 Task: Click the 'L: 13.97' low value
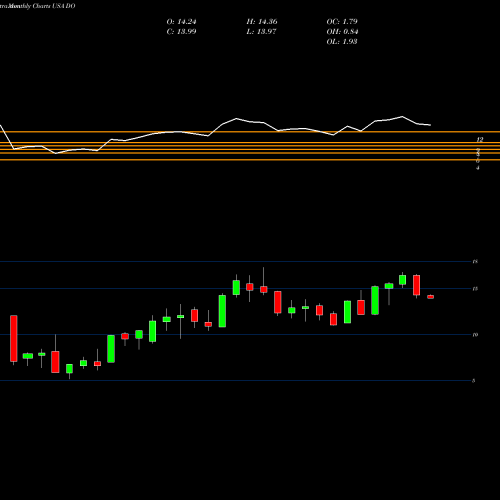261,32
